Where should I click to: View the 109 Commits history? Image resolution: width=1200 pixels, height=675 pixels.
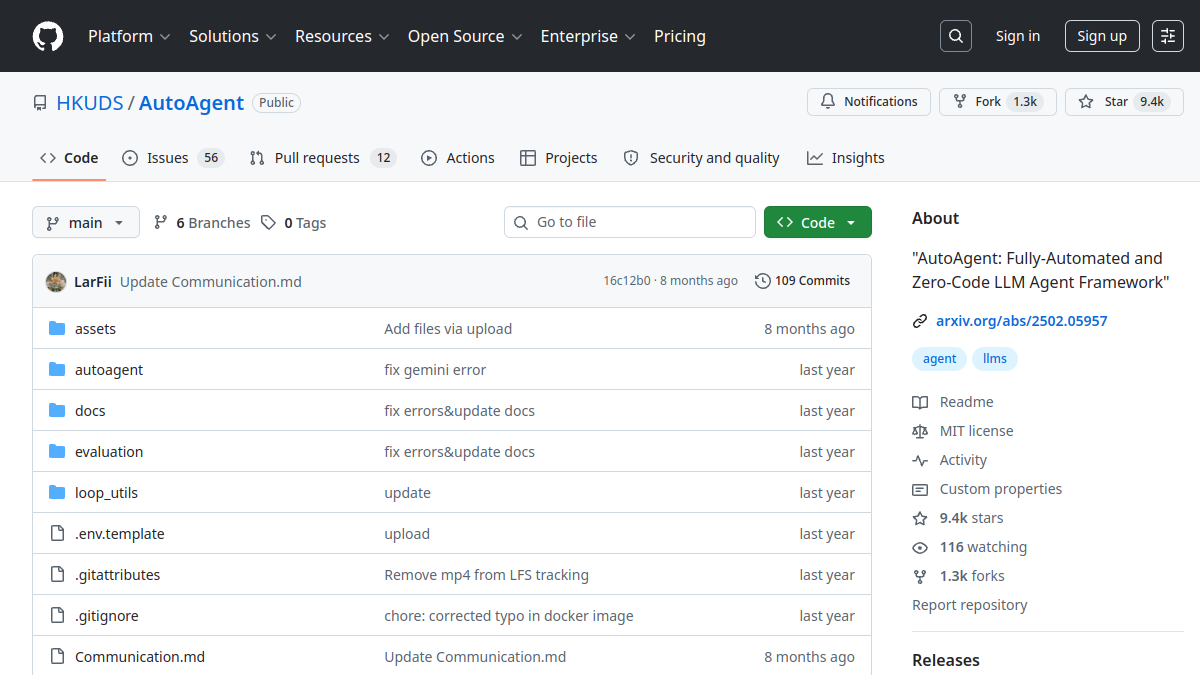pyautogui.click(x=803, y=281)
